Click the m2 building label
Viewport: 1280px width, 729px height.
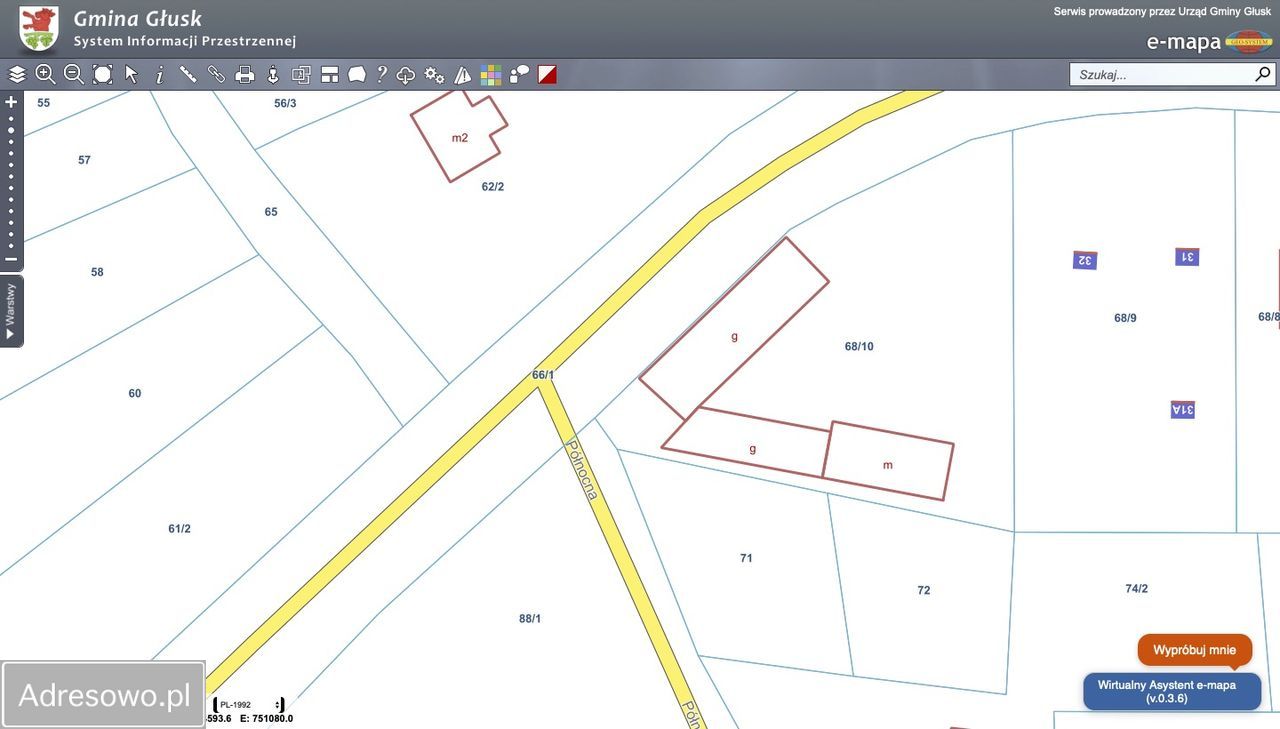point(460,138)
